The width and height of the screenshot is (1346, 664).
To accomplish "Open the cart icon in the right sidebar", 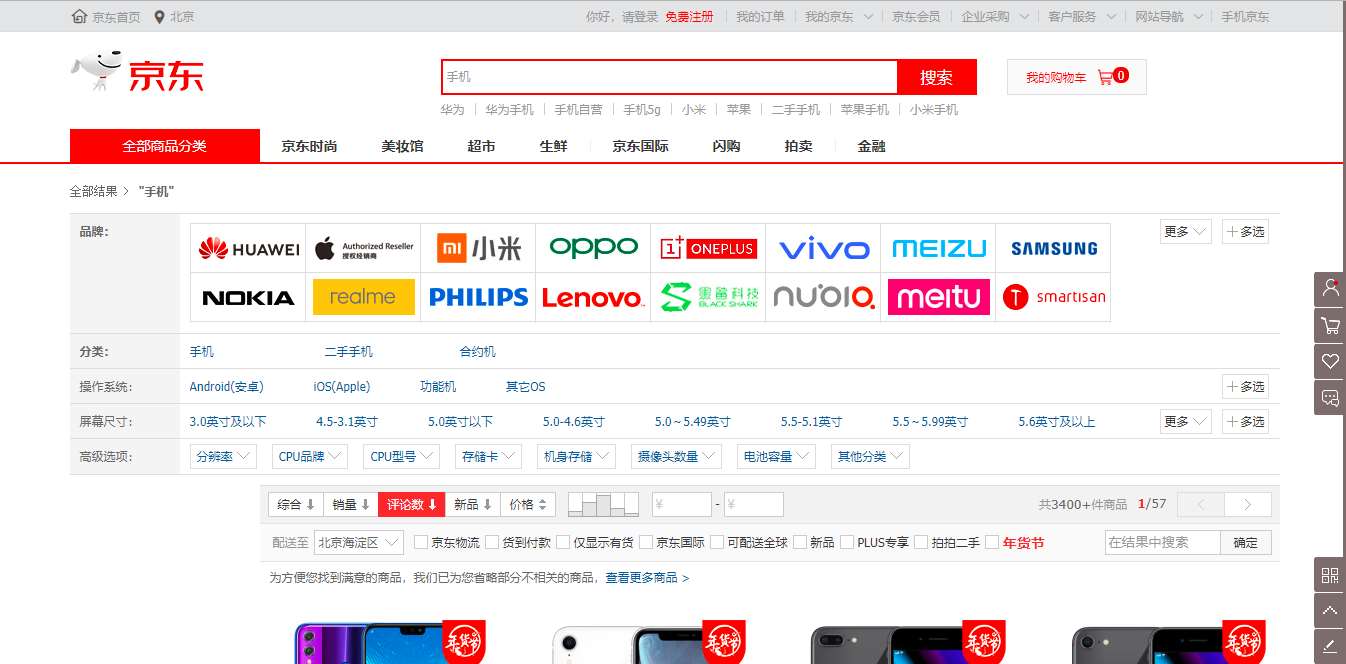I will pyautogui.click(x=1330, y=325).
